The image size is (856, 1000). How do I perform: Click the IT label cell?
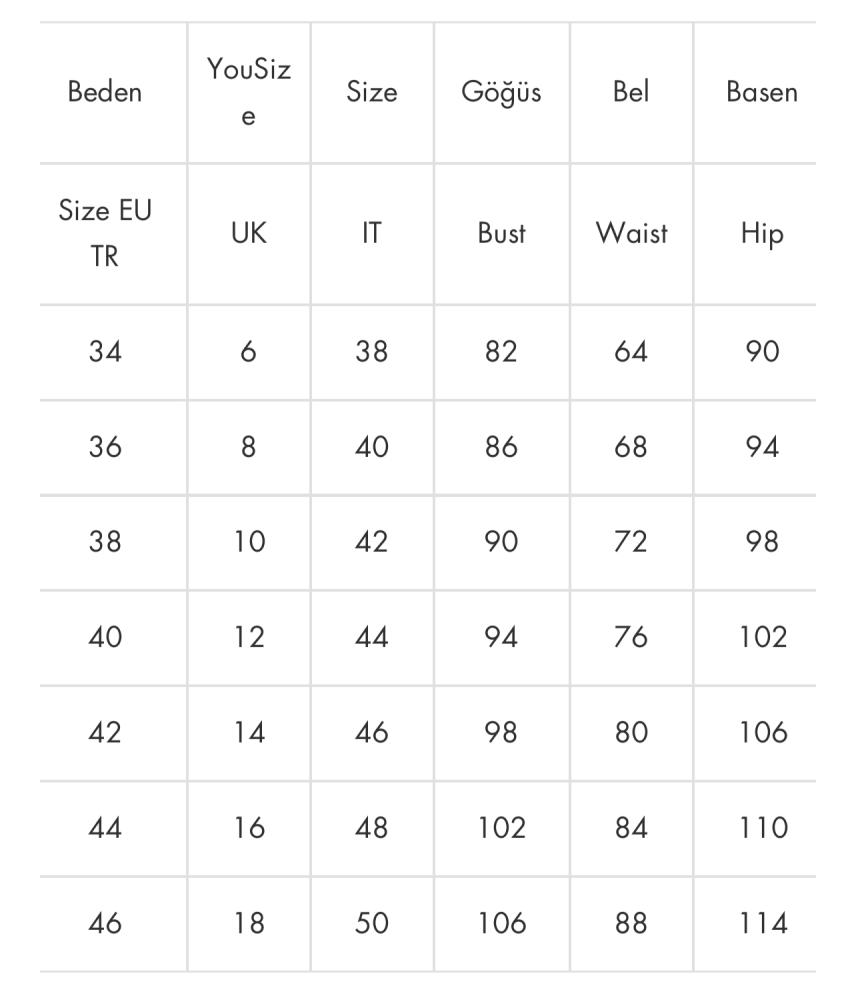click(x=372, y=233)
